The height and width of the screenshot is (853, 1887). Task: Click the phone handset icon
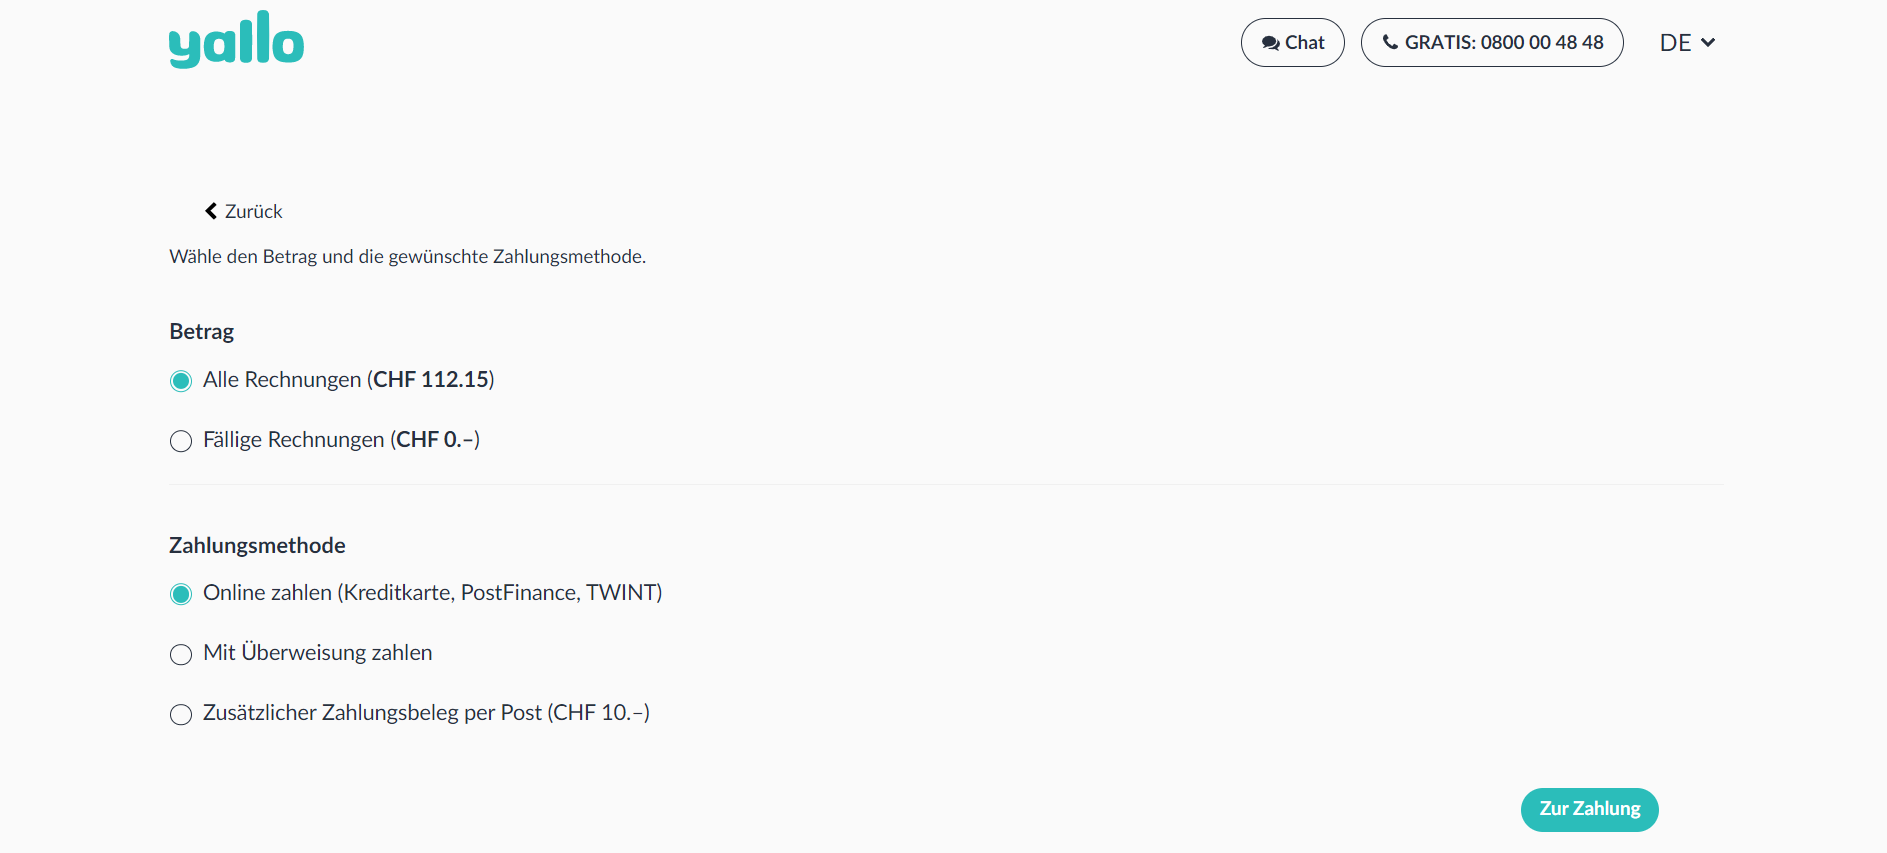1390,42
